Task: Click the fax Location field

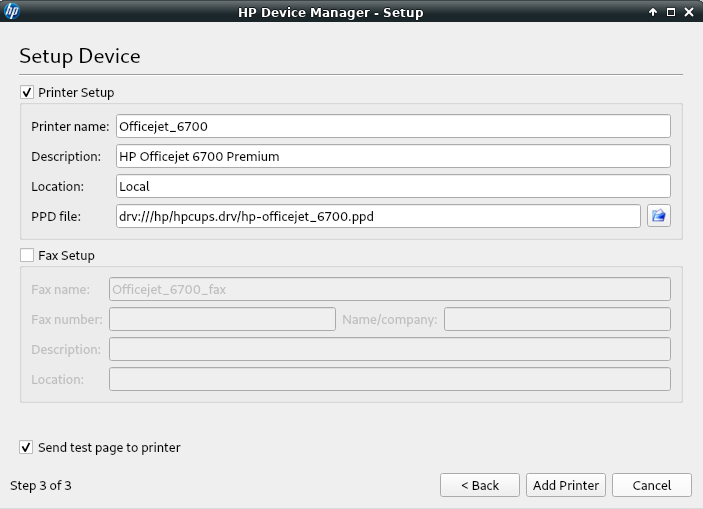Action: click(x=388, y=379)
